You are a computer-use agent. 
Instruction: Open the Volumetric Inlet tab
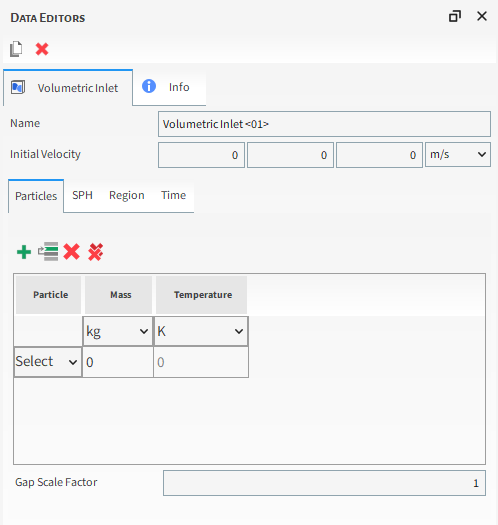[68, 88]
